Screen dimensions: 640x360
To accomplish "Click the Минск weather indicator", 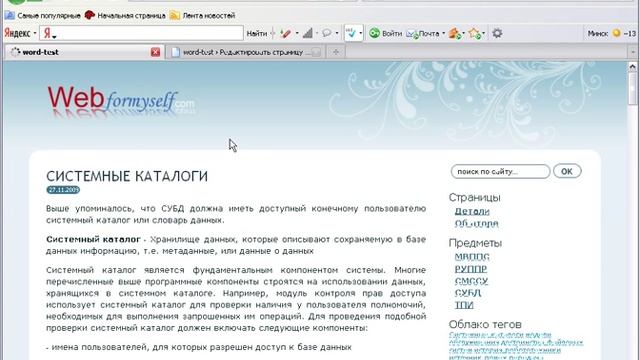I will tap(611, 33).
